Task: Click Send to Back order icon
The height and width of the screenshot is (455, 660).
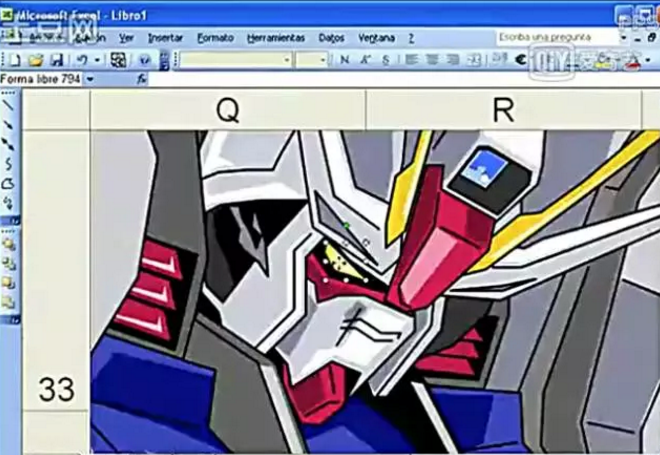Action: (x=8, y=263)
